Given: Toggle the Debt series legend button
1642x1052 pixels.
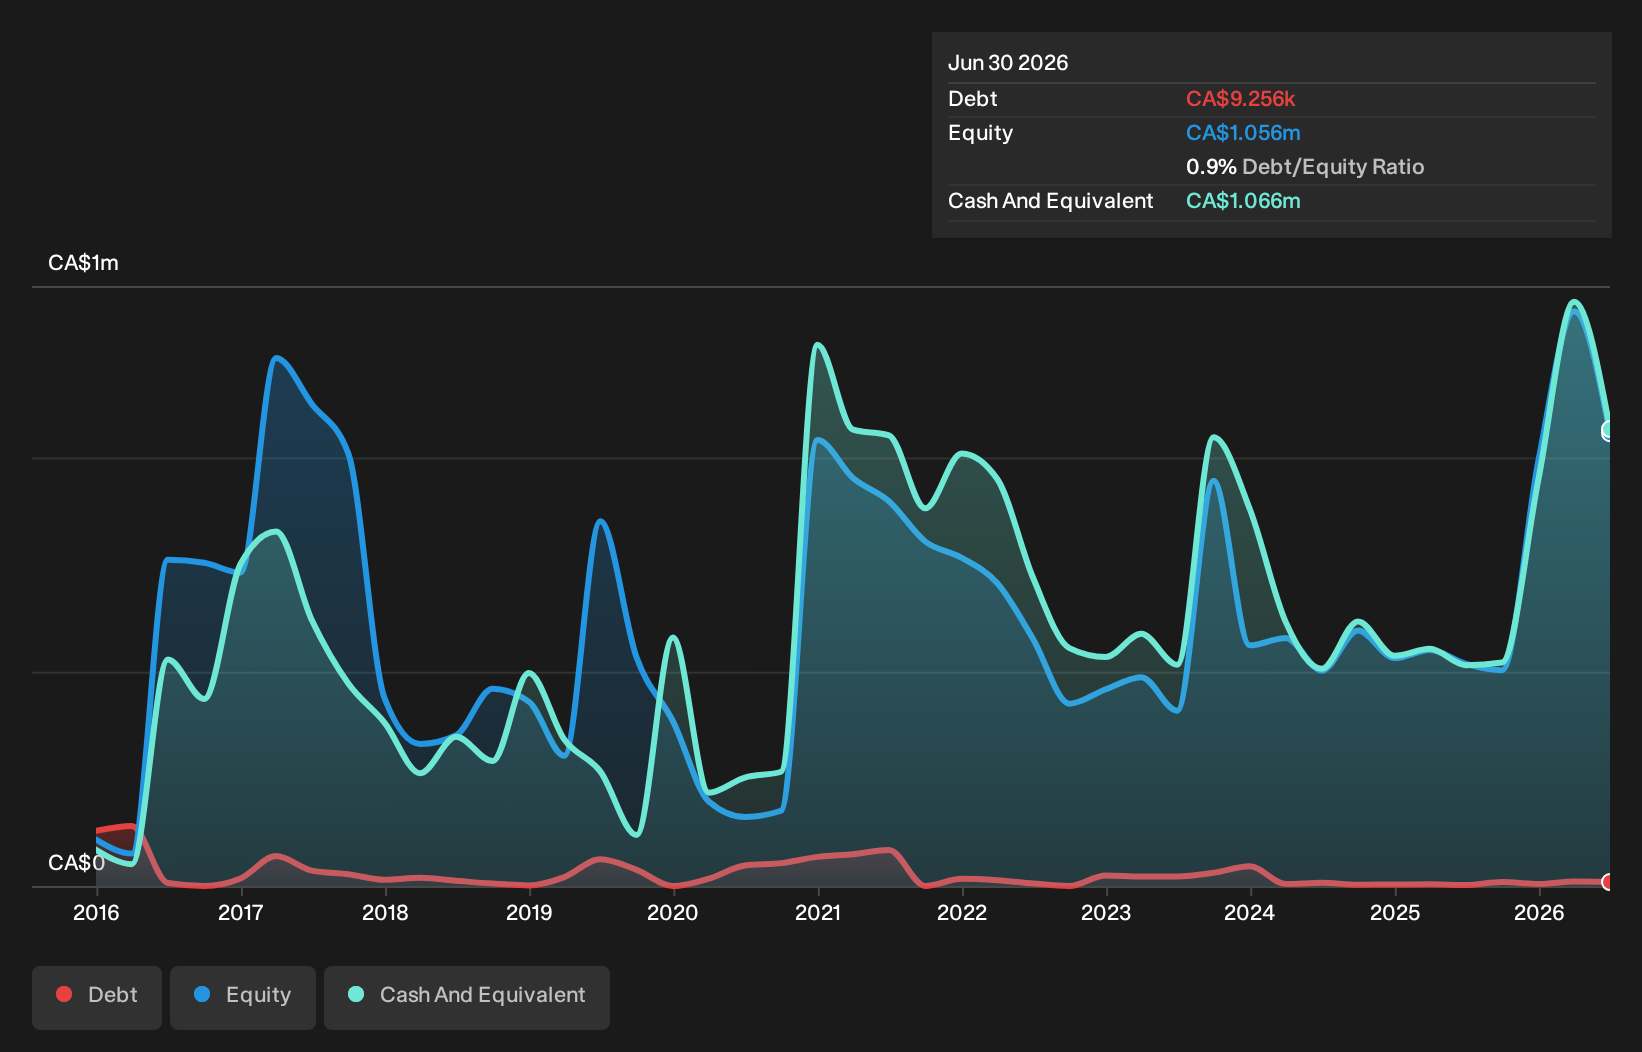Looking at the screenshot, I should click(97, 997).
